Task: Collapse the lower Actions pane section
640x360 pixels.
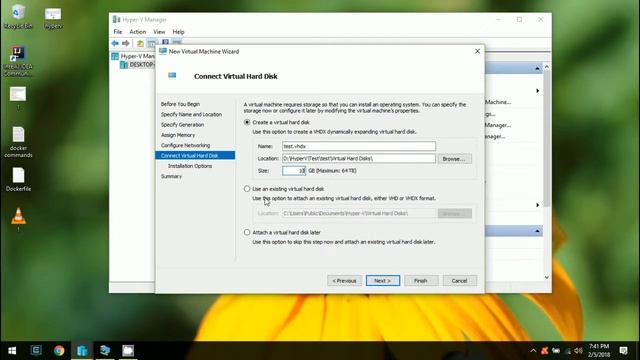Action: point(537,231)
